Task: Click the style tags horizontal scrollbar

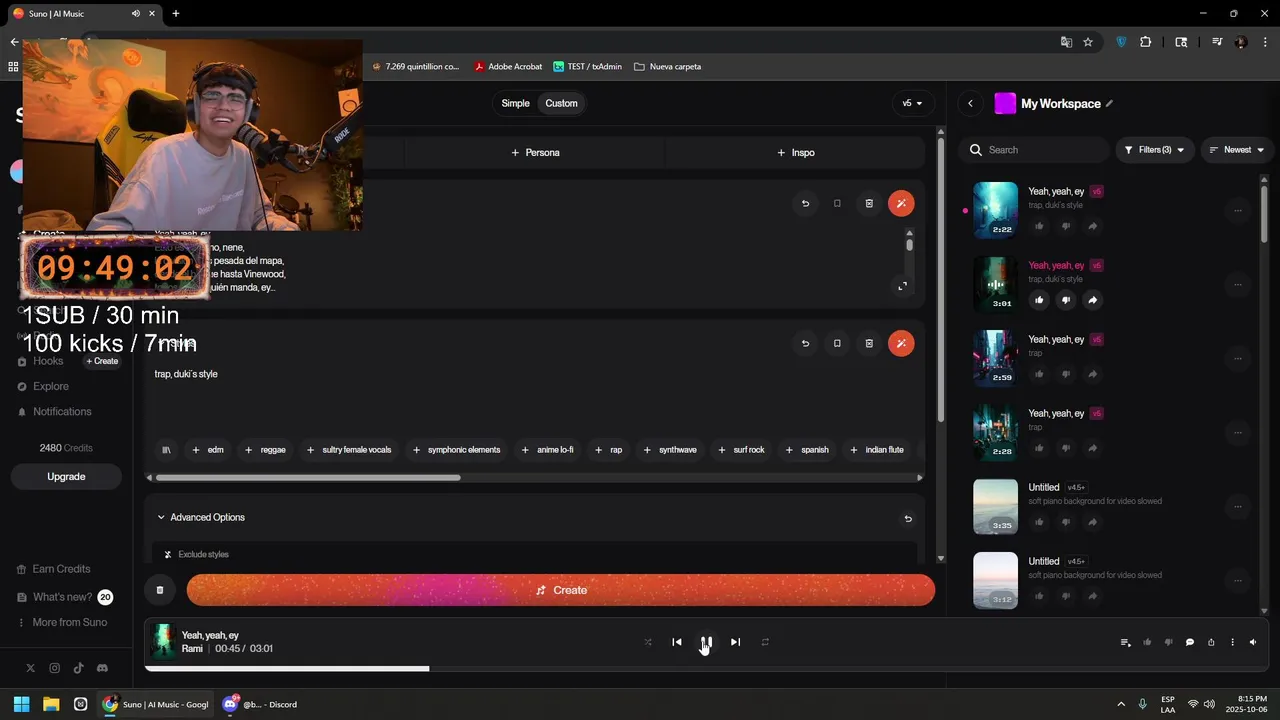Action: (308, 477)
